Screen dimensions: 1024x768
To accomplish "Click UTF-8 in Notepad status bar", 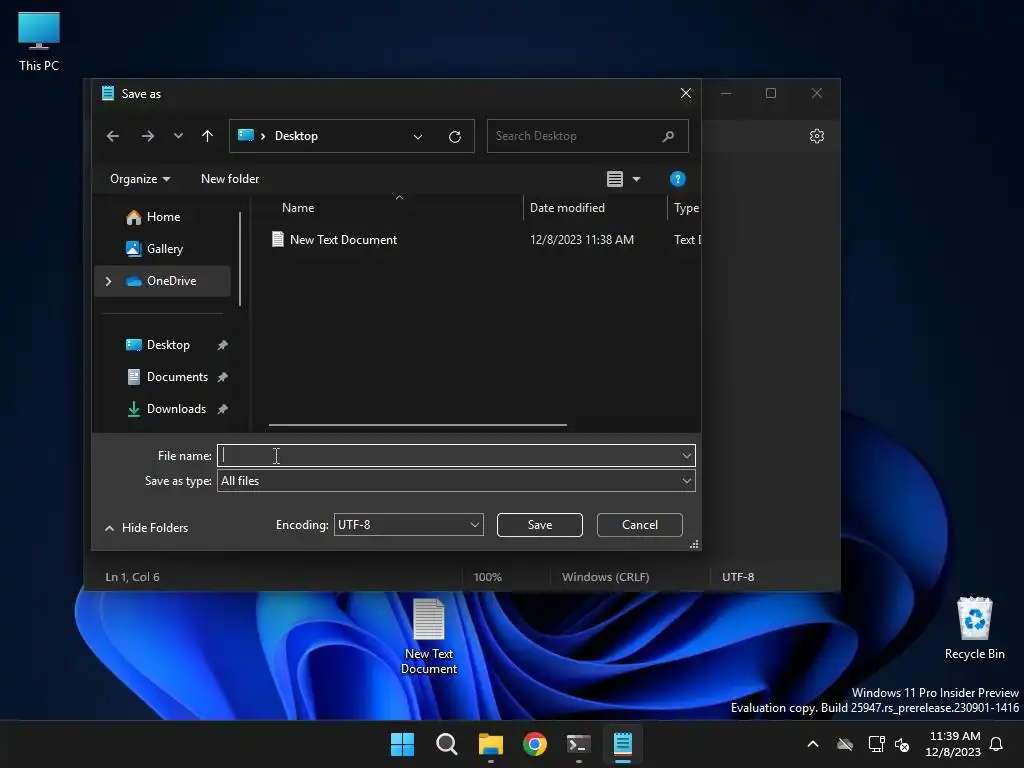I will point(738,577).
